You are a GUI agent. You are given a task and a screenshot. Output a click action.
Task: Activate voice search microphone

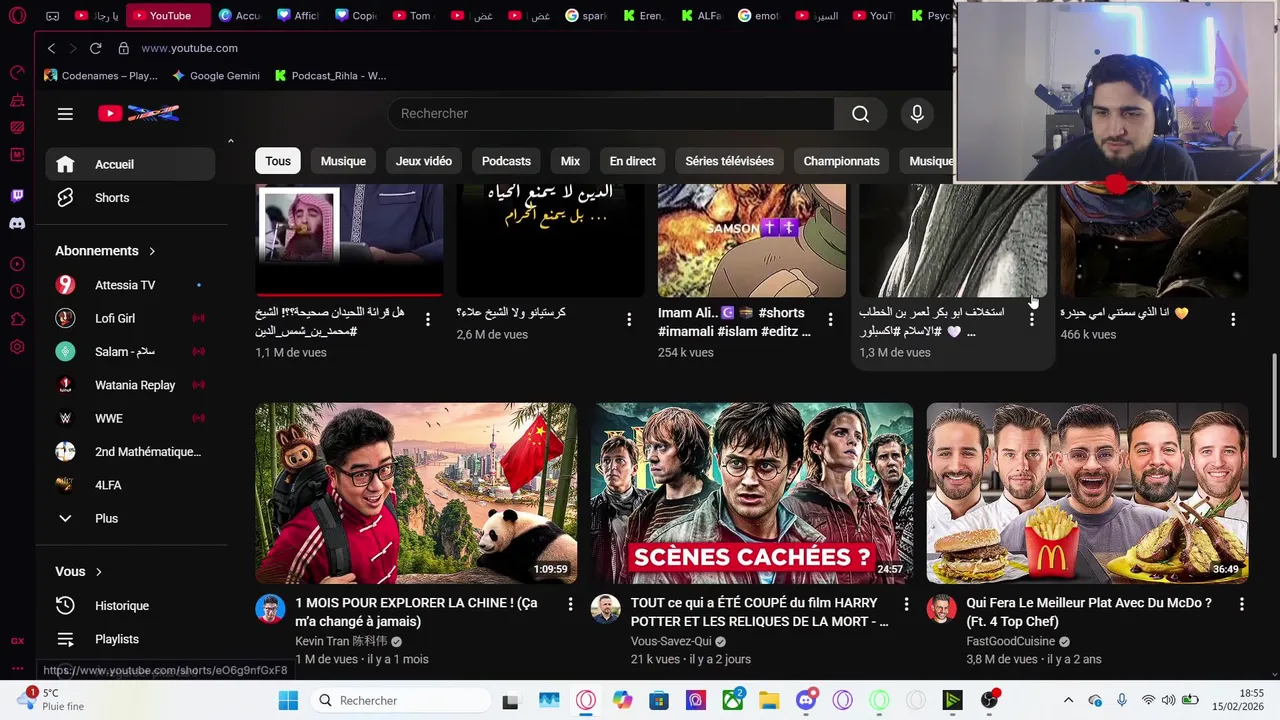click(x=917, y=114)
